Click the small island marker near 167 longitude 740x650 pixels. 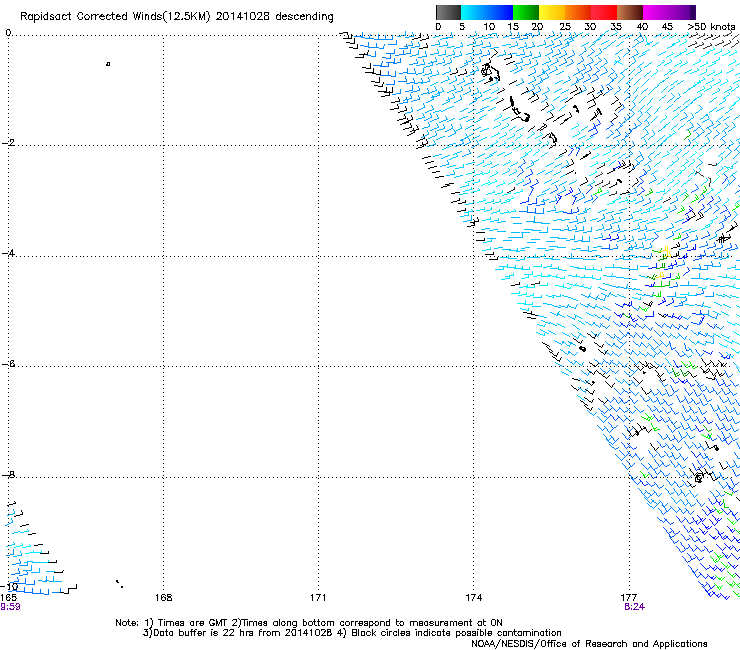108,64
